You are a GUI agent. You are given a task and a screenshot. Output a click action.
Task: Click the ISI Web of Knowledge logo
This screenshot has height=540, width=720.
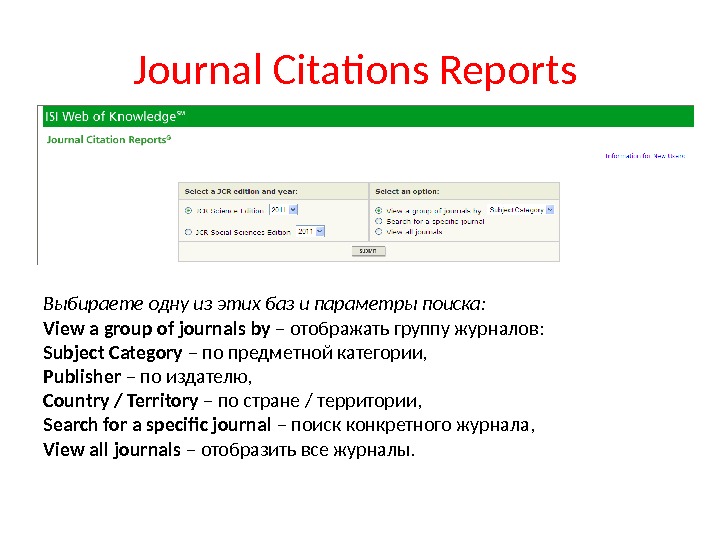click(x=115, y=117)
